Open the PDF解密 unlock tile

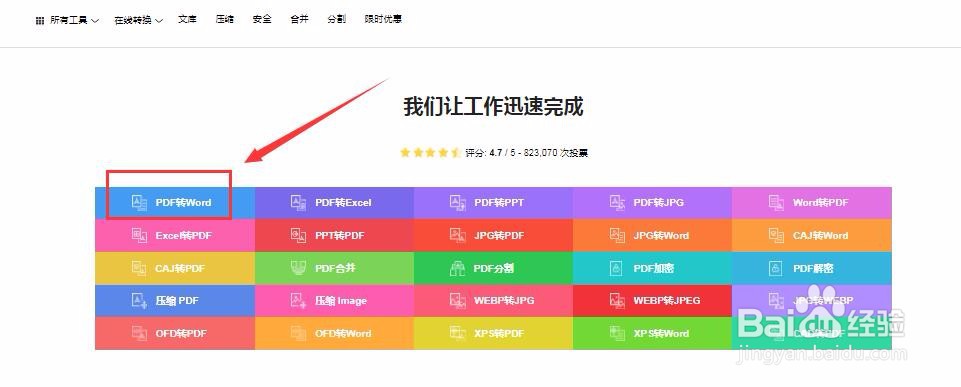click(x=812, y=268)
